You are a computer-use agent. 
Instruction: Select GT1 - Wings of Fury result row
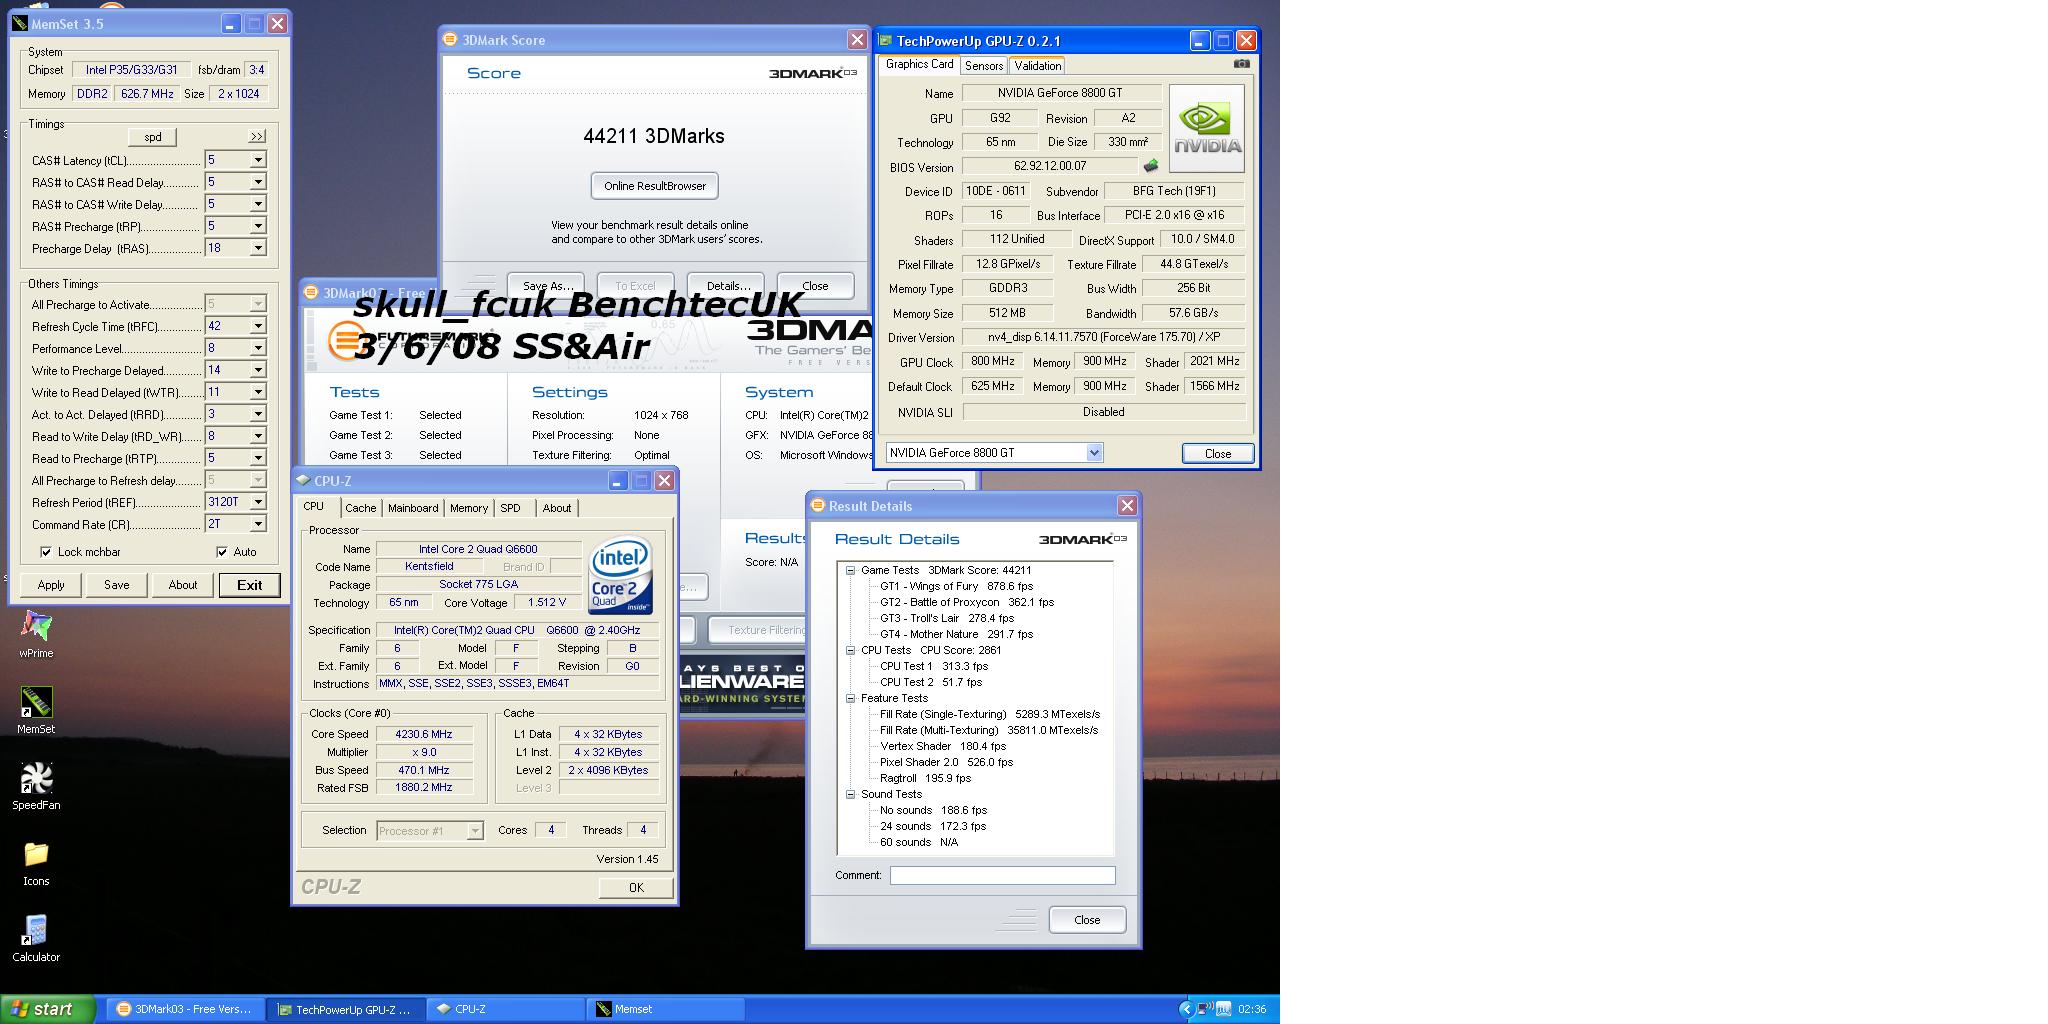[957, 586]
